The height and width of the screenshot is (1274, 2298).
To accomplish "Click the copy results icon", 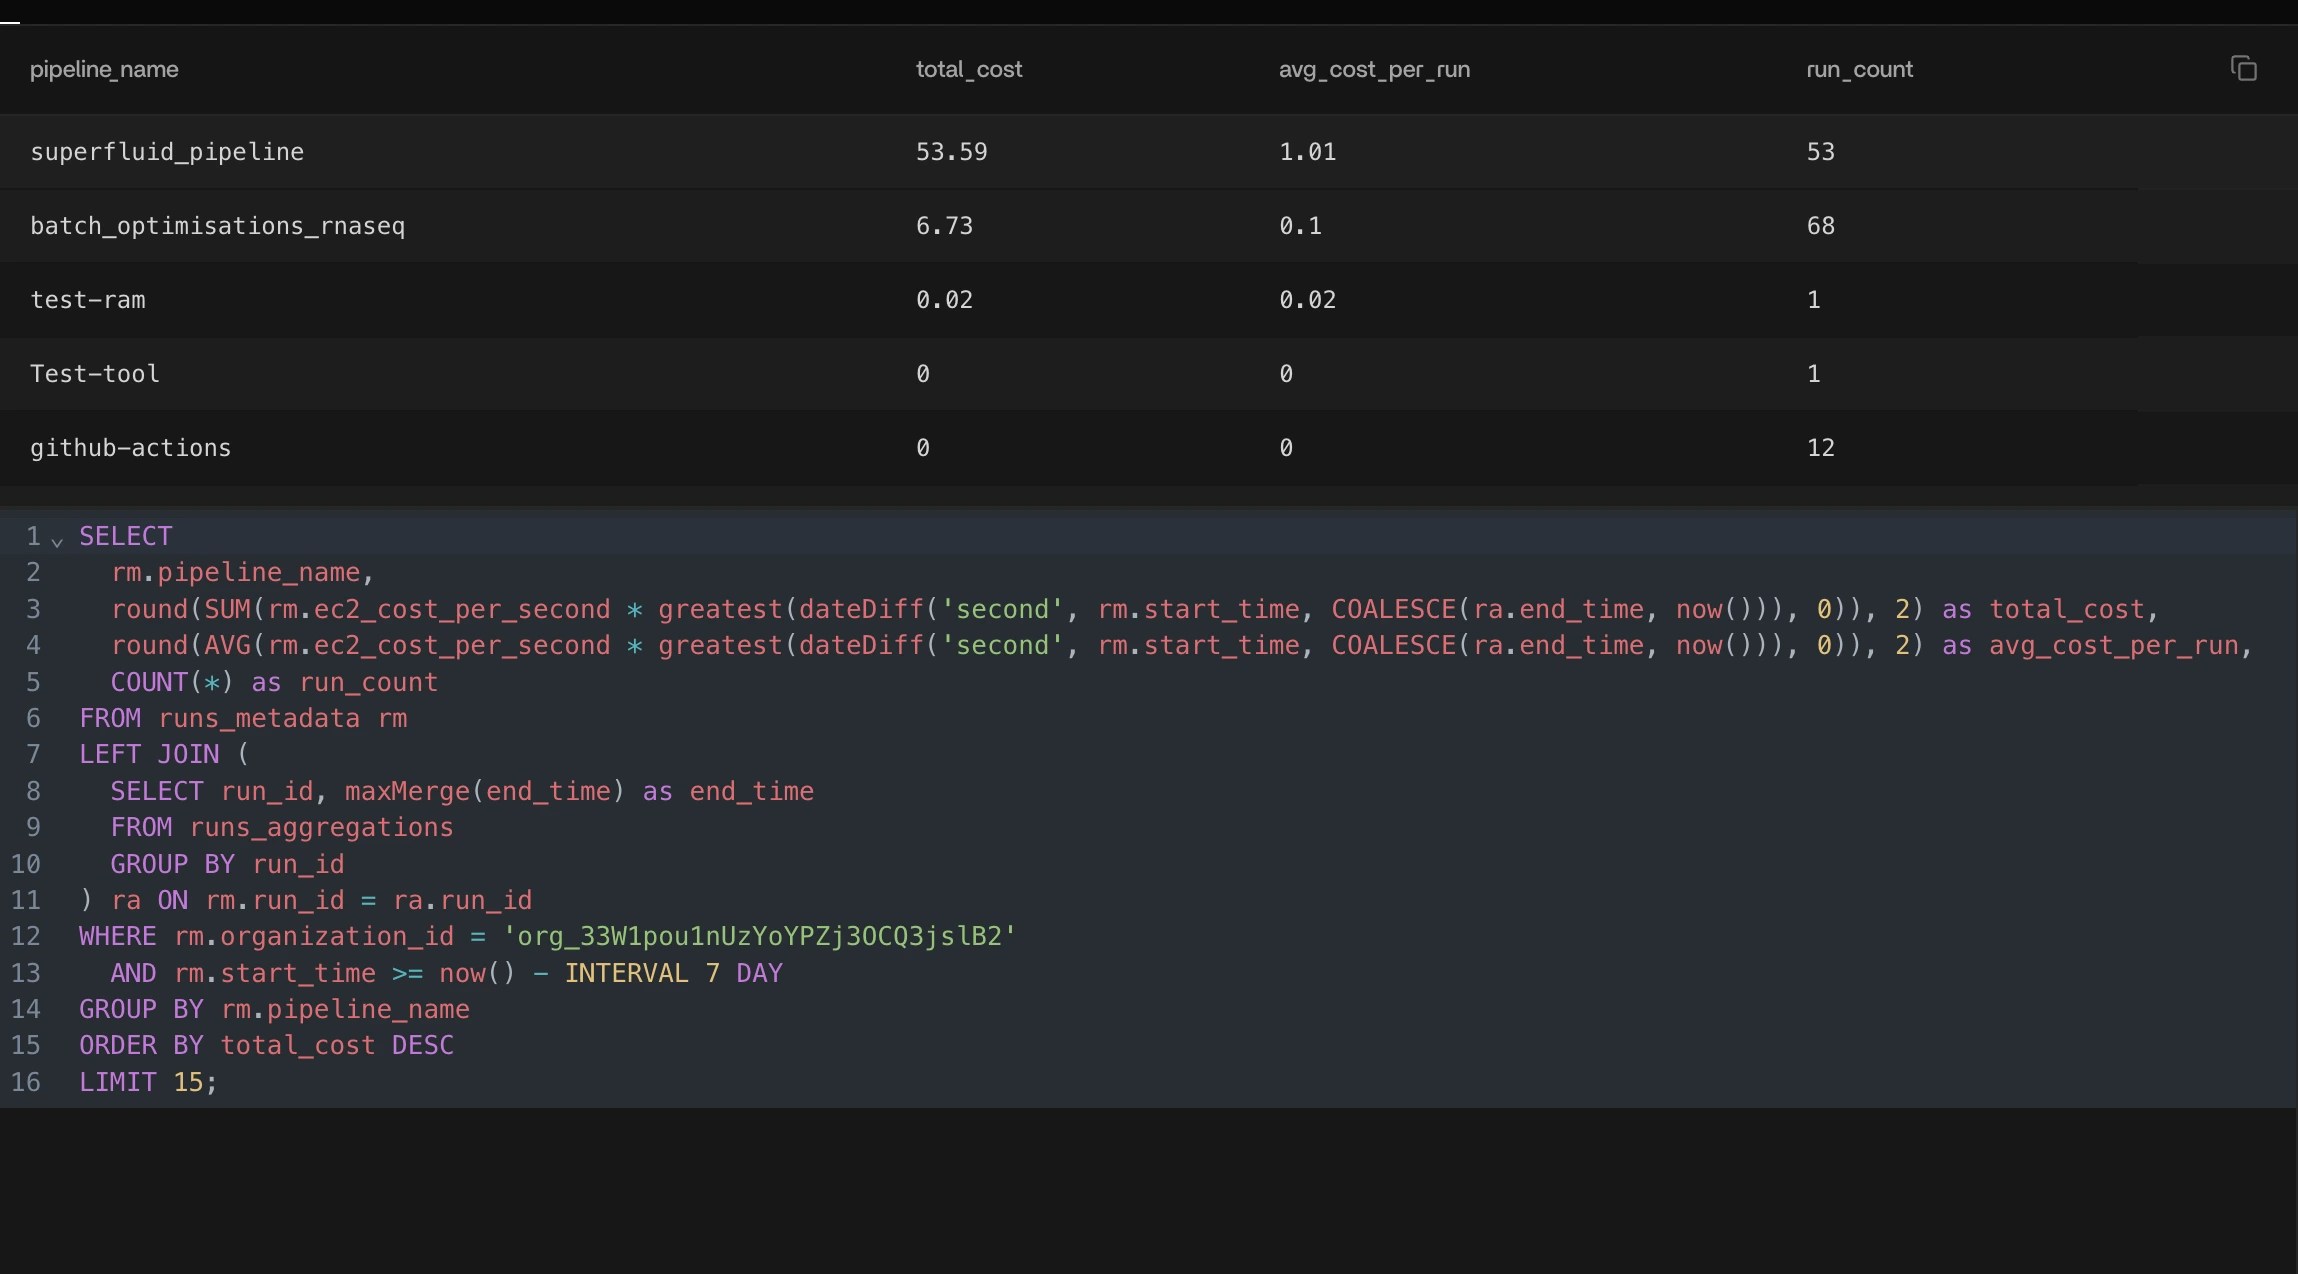I will coord(2243,68).
